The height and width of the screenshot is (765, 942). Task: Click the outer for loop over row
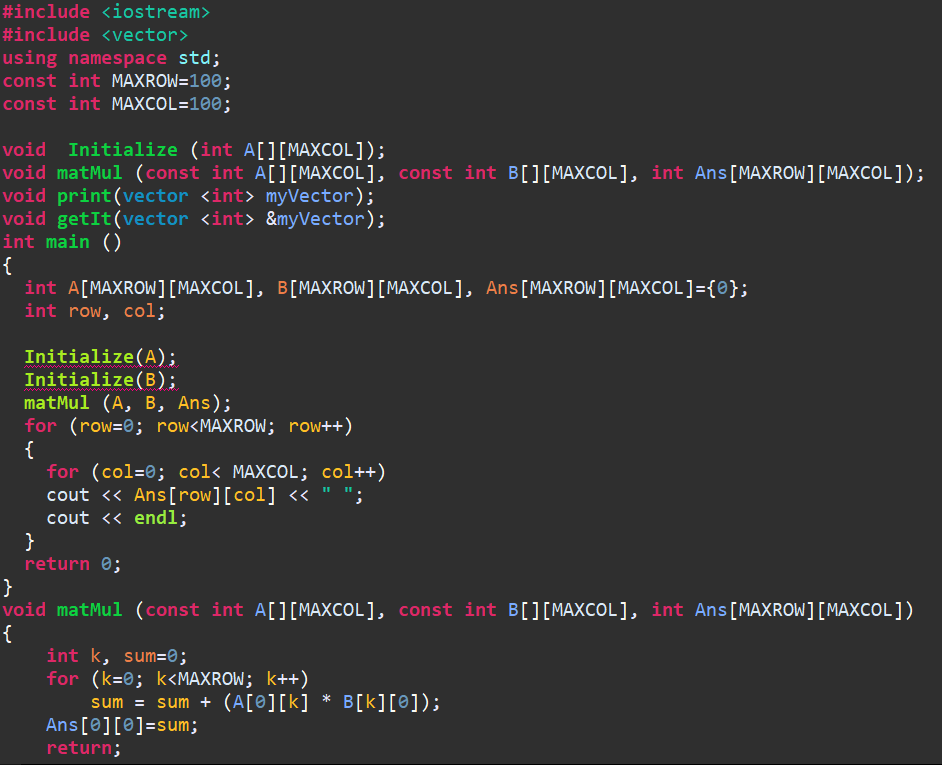point(190,425)
